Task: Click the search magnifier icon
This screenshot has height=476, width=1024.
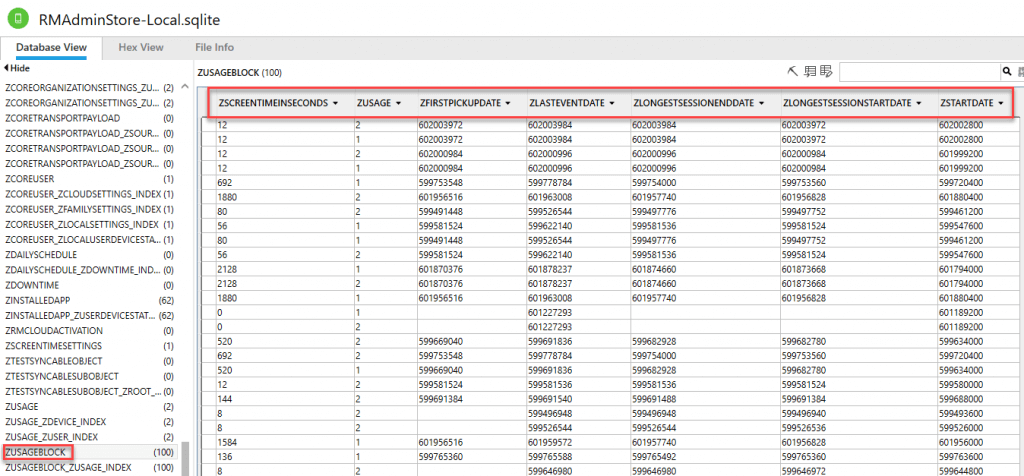Action: [x=1007, y=72]
